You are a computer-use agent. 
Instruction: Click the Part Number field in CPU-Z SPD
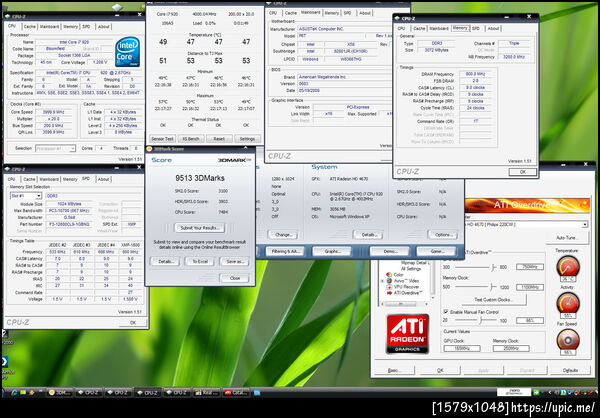pos(68,224)
